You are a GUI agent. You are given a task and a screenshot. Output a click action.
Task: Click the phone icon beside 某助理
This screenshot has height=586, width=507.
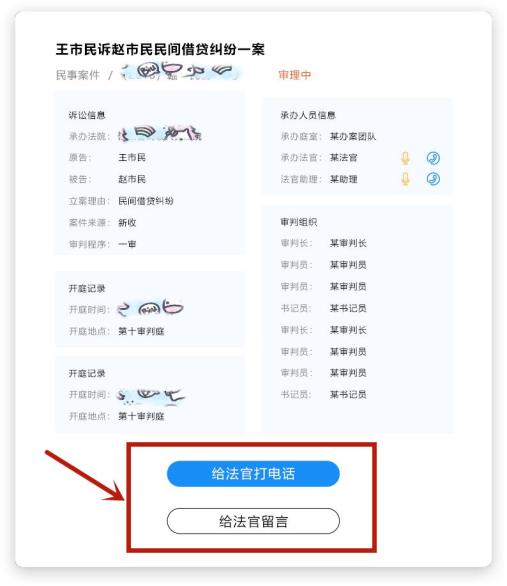click(x=433, y=179)
